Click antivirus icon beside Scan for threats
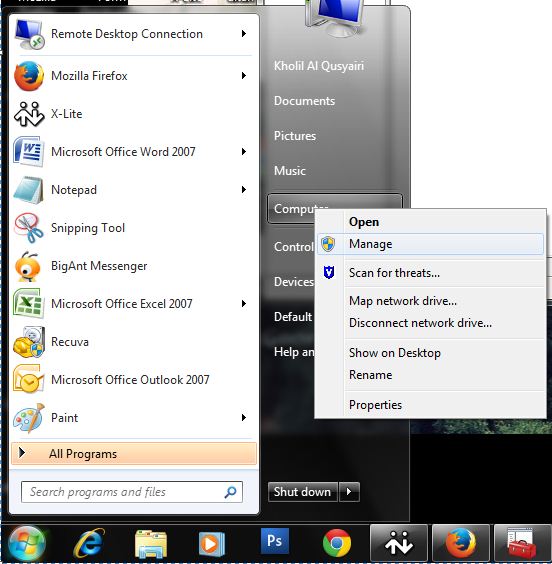 (329, 272)
